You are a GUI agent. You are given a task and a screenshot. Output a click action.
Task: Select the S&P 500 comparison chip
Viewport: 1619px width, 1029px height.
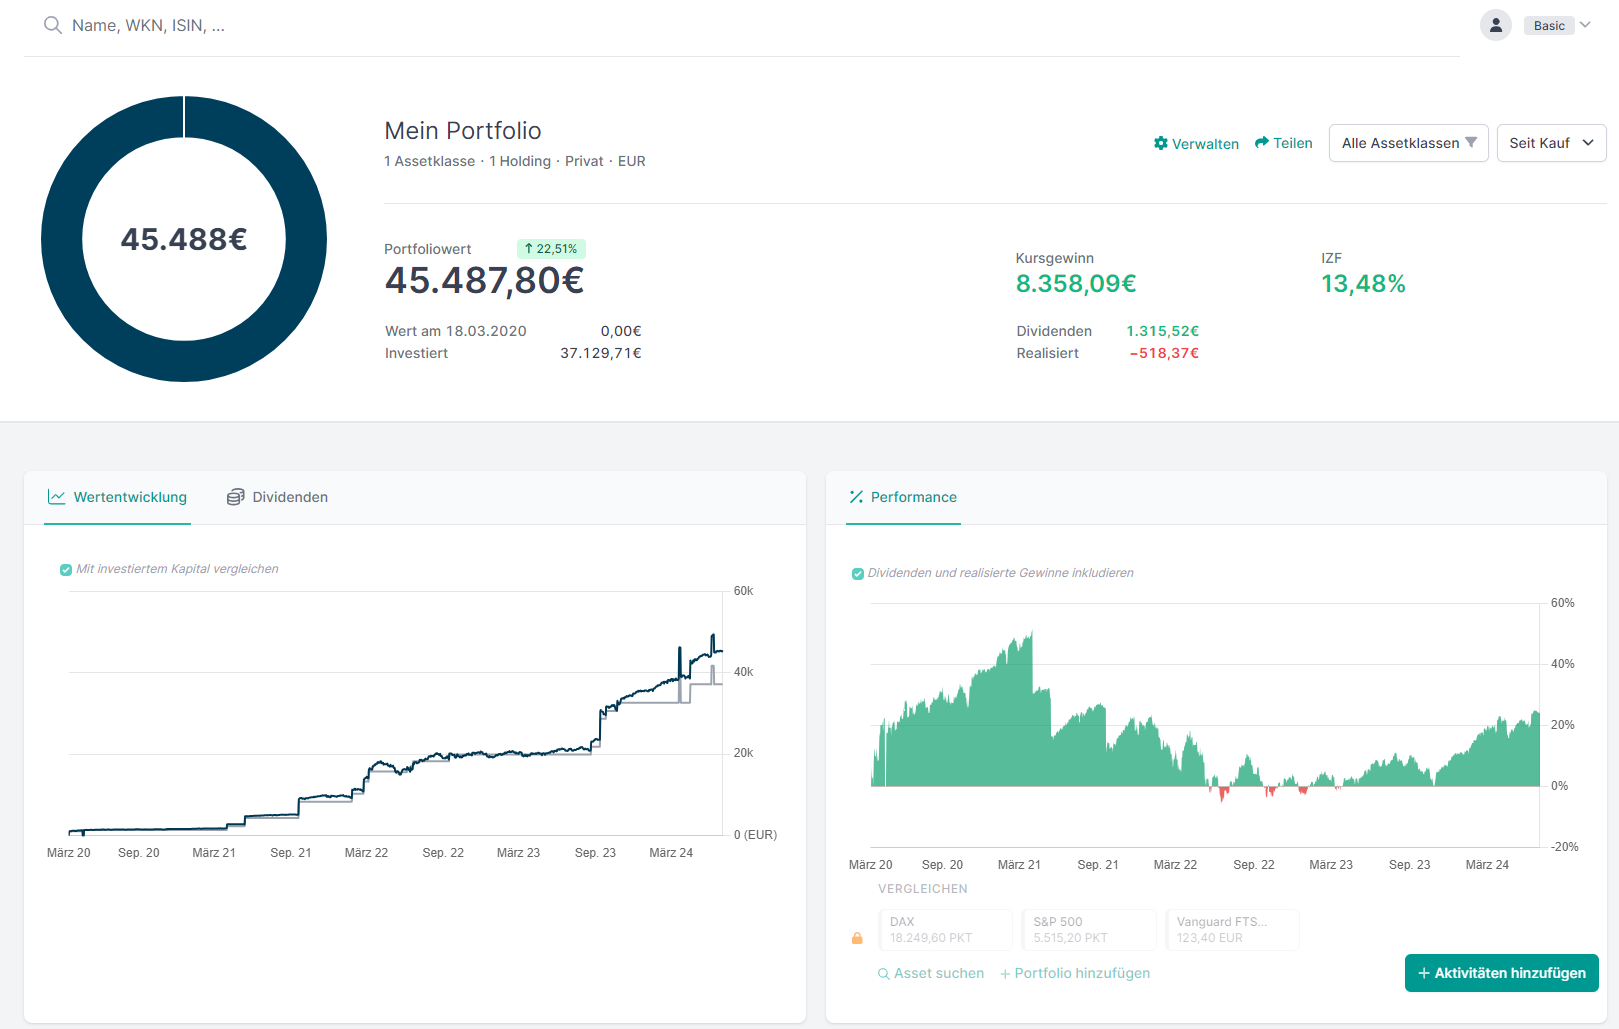coord(1089,930)
